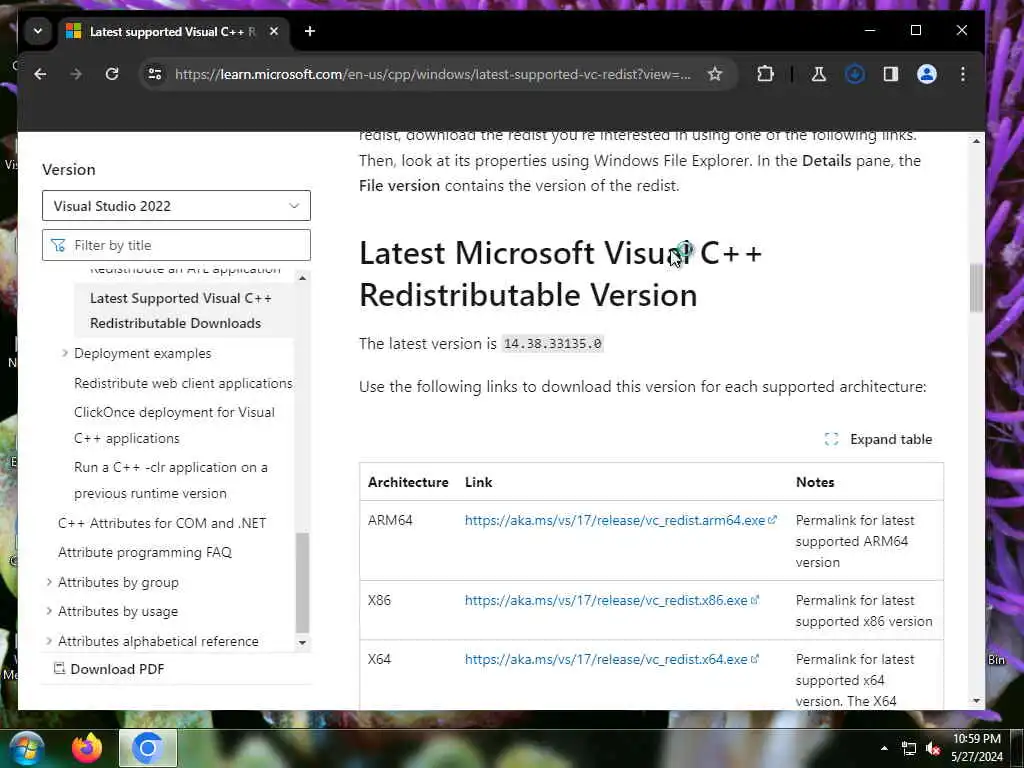Select the Latest supported Visual C++ tab

pyautogui.click(x=173, y=31)
